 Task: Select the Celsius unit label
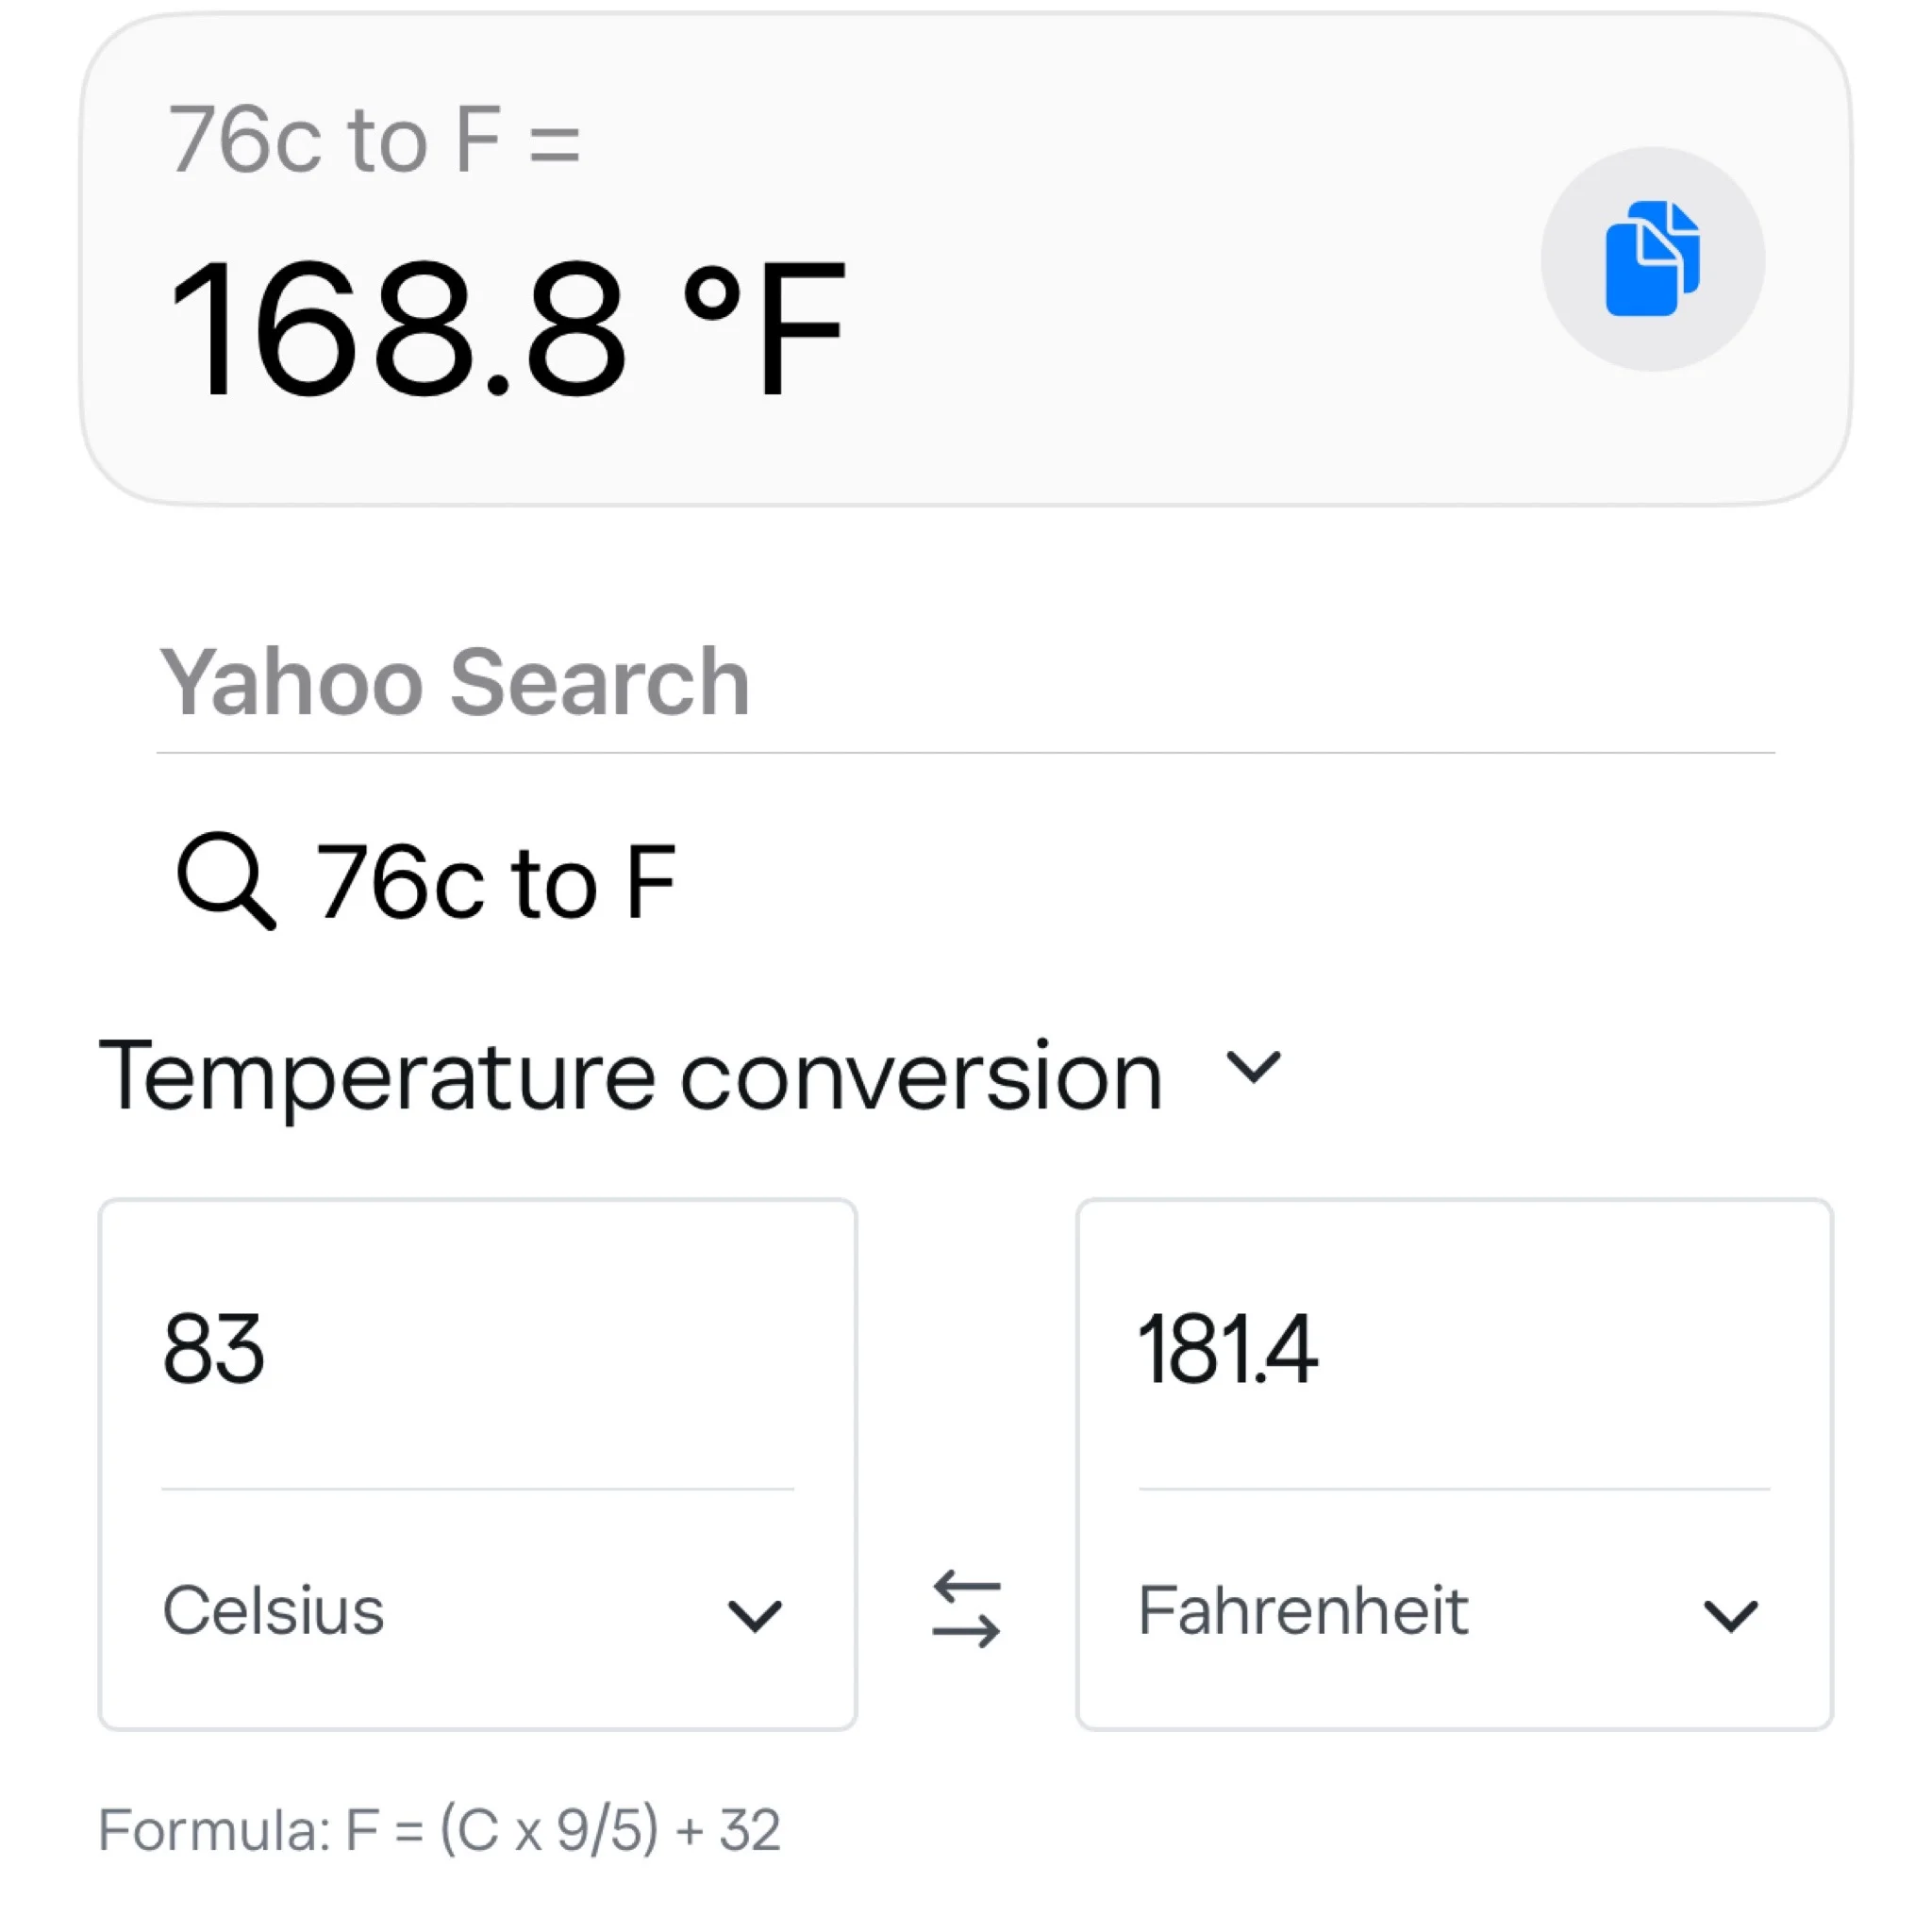(273, 1611)
